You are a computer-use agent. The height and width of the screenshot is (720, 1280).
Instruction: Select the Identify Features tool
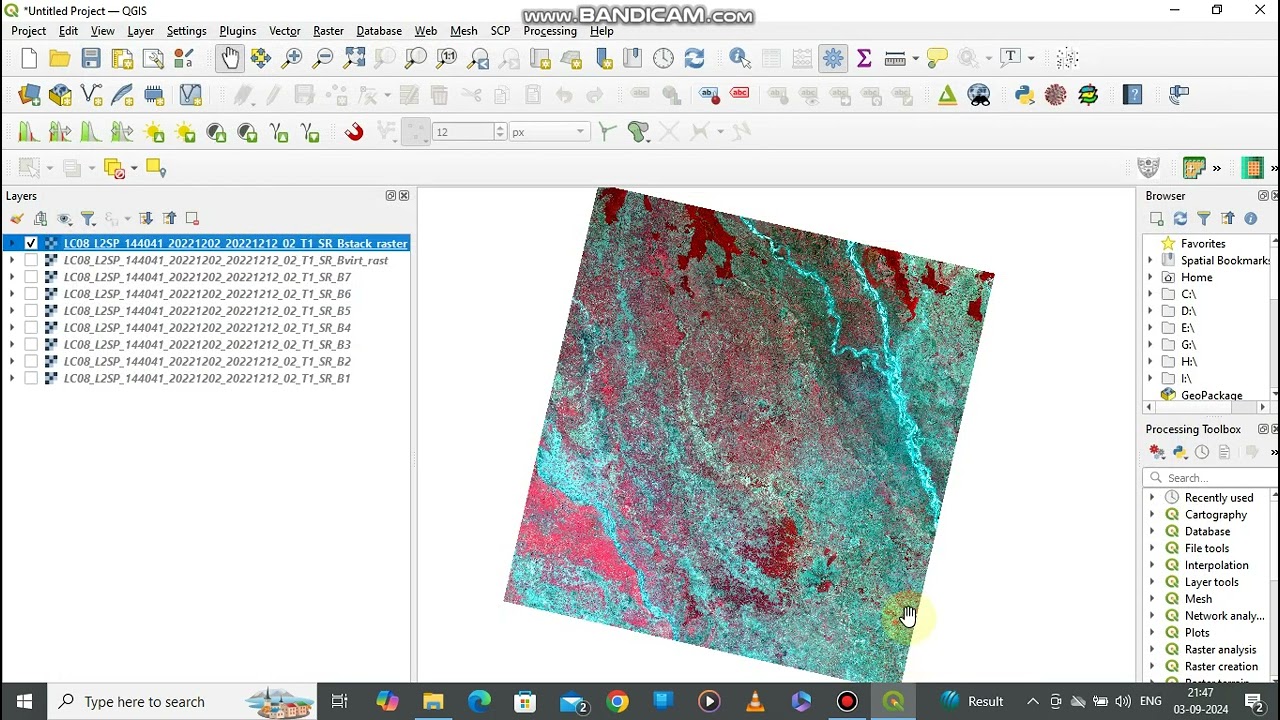coord(740,58)
